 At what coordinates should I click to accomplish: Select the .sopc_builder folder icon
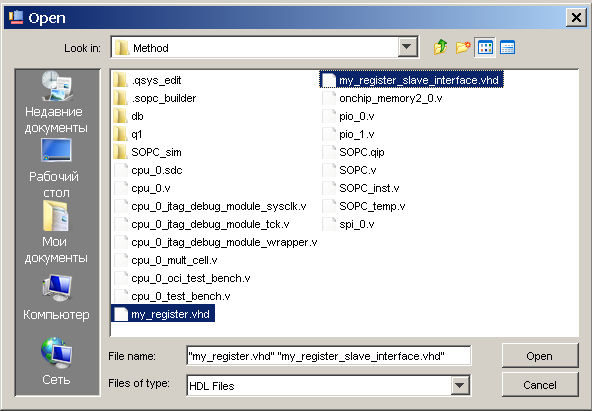[120, 98]
